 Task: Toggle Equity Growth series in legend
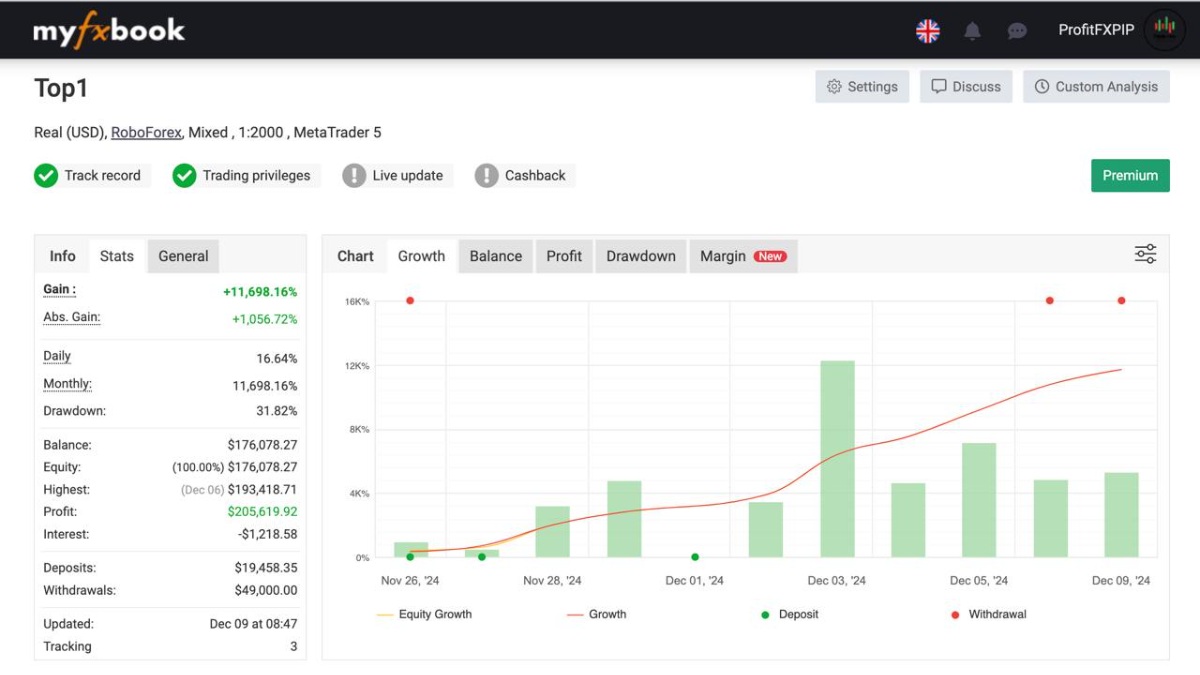pyautogui.click(x=424, y=614)
